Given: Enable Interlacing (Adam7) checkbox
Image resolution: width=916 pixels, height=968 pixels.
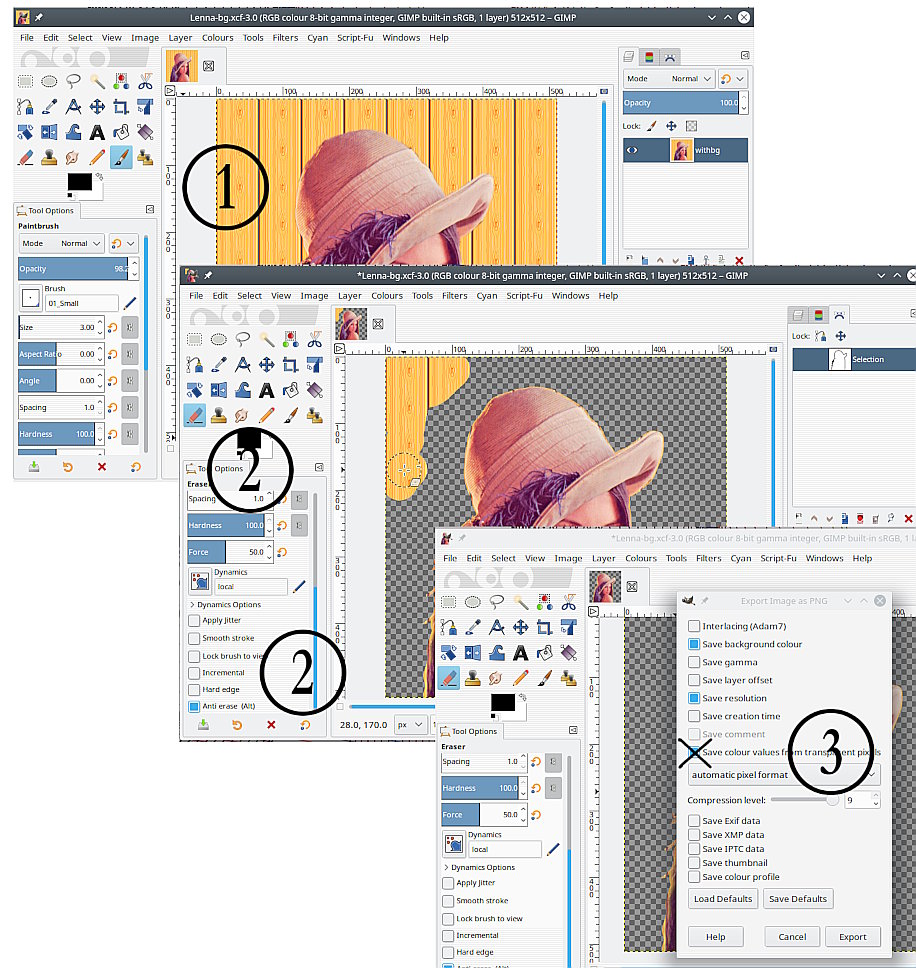Looking at the screenshot, I should click(694, 626).
